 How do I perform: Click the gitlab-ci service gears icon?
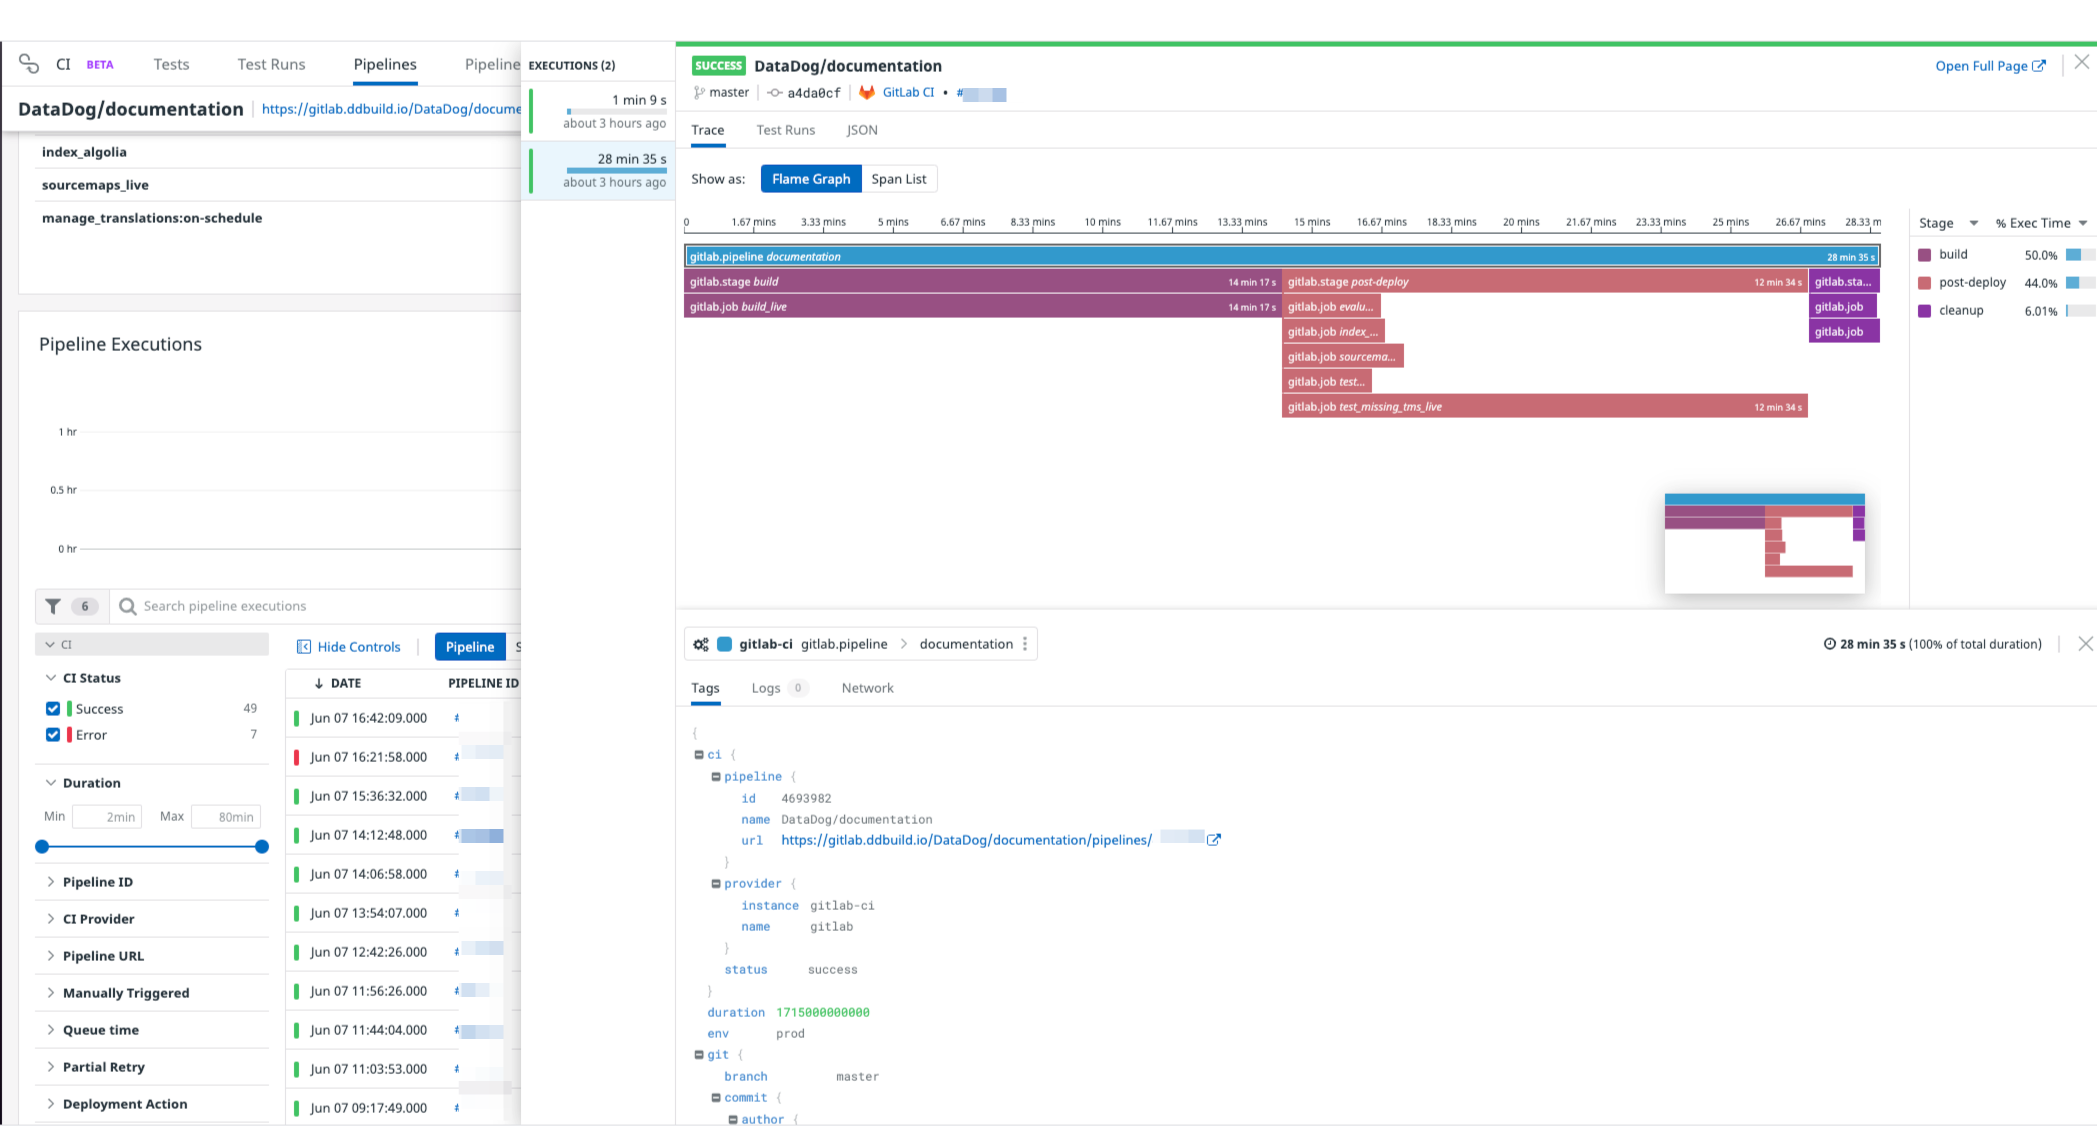pyautogui.click(x=701, y=644)
